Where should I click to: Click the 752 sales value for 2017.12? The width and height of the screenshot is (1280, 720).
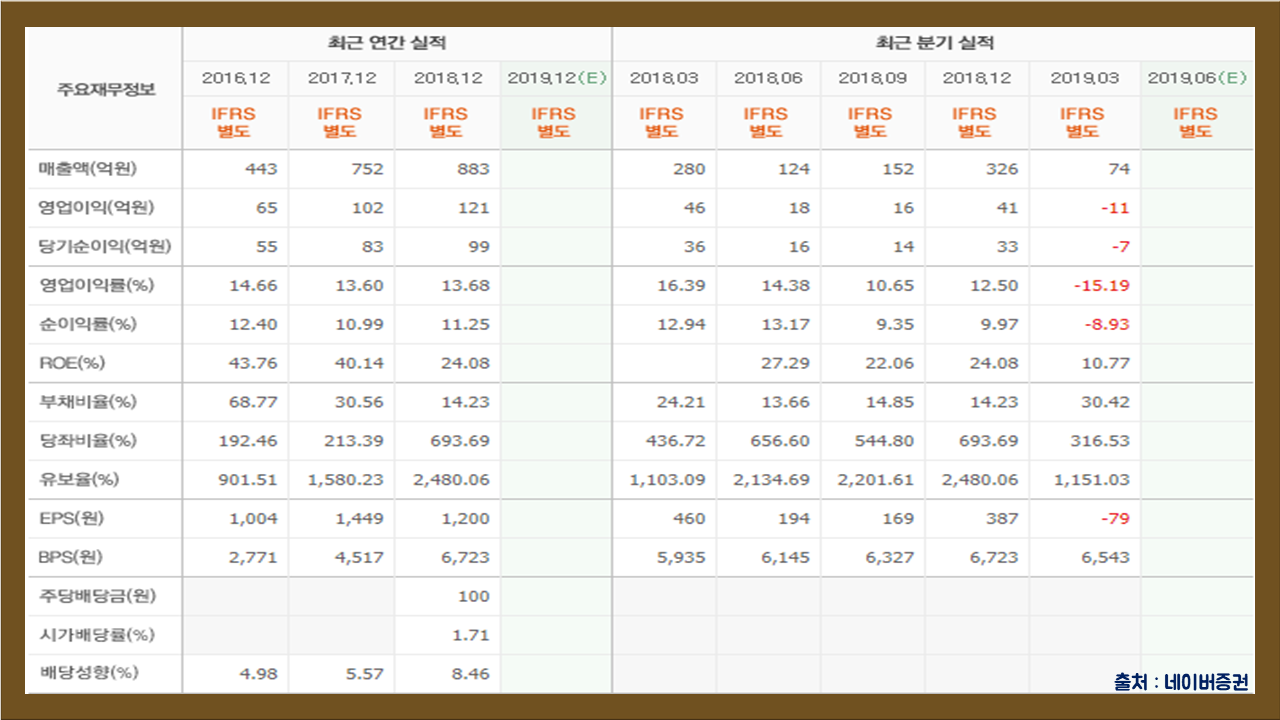[x=367, y=169]
